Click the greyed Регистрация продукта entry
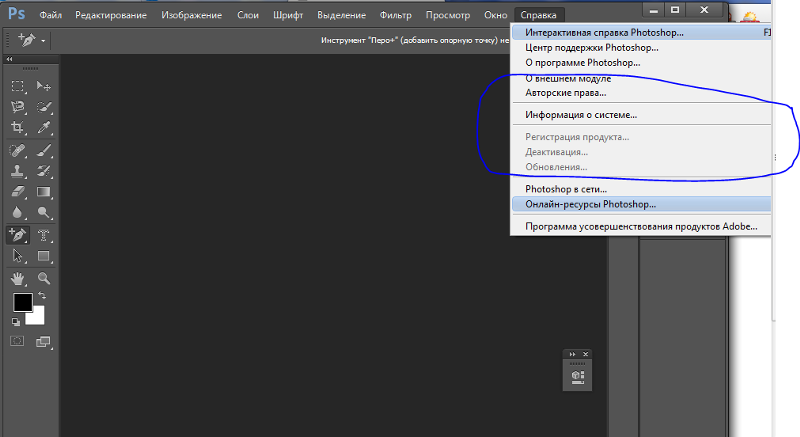 click(x=641, y=137)
